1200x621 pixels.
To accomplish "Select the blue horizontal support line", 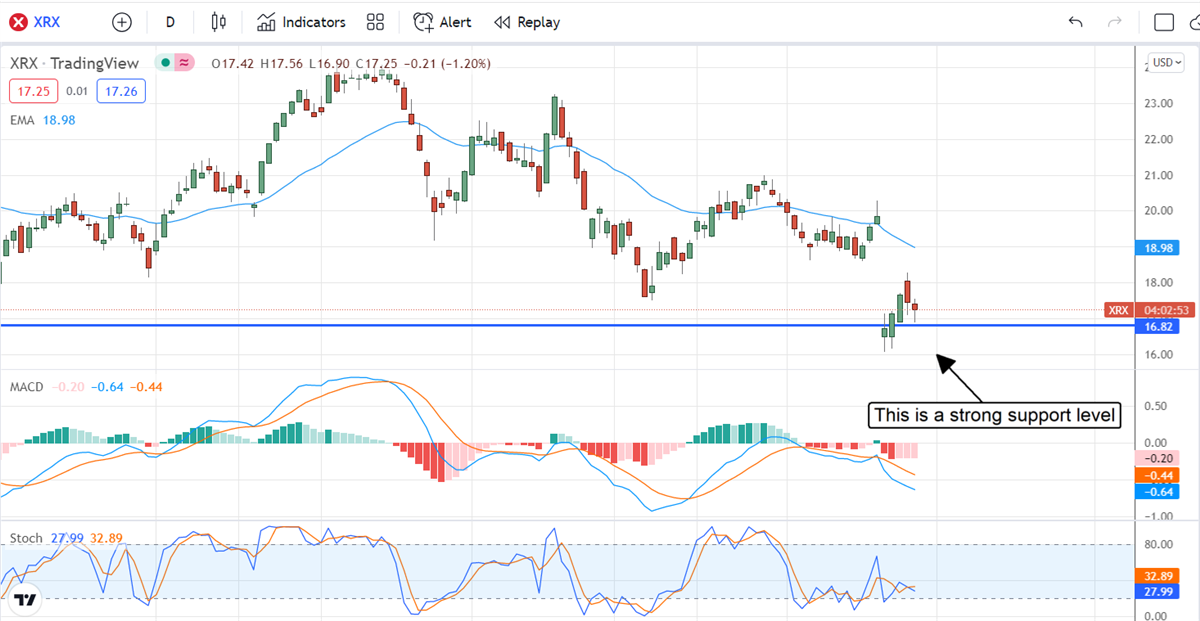I will click(500, 325).
